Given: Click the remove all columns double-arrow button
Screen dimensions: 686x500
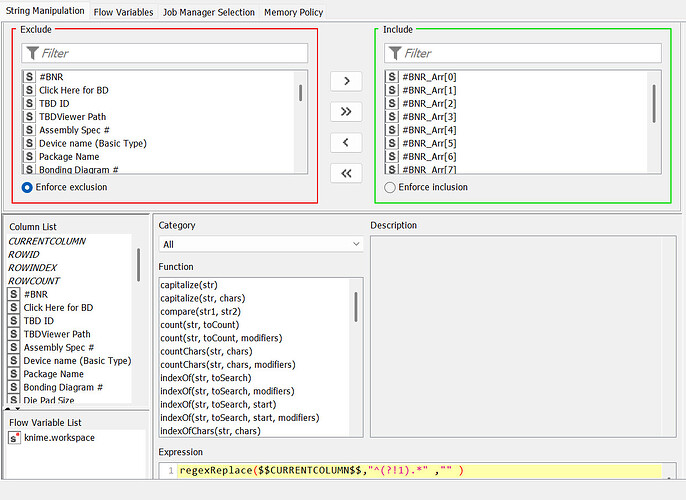Looking at the screenshot, I should point(345,174).
